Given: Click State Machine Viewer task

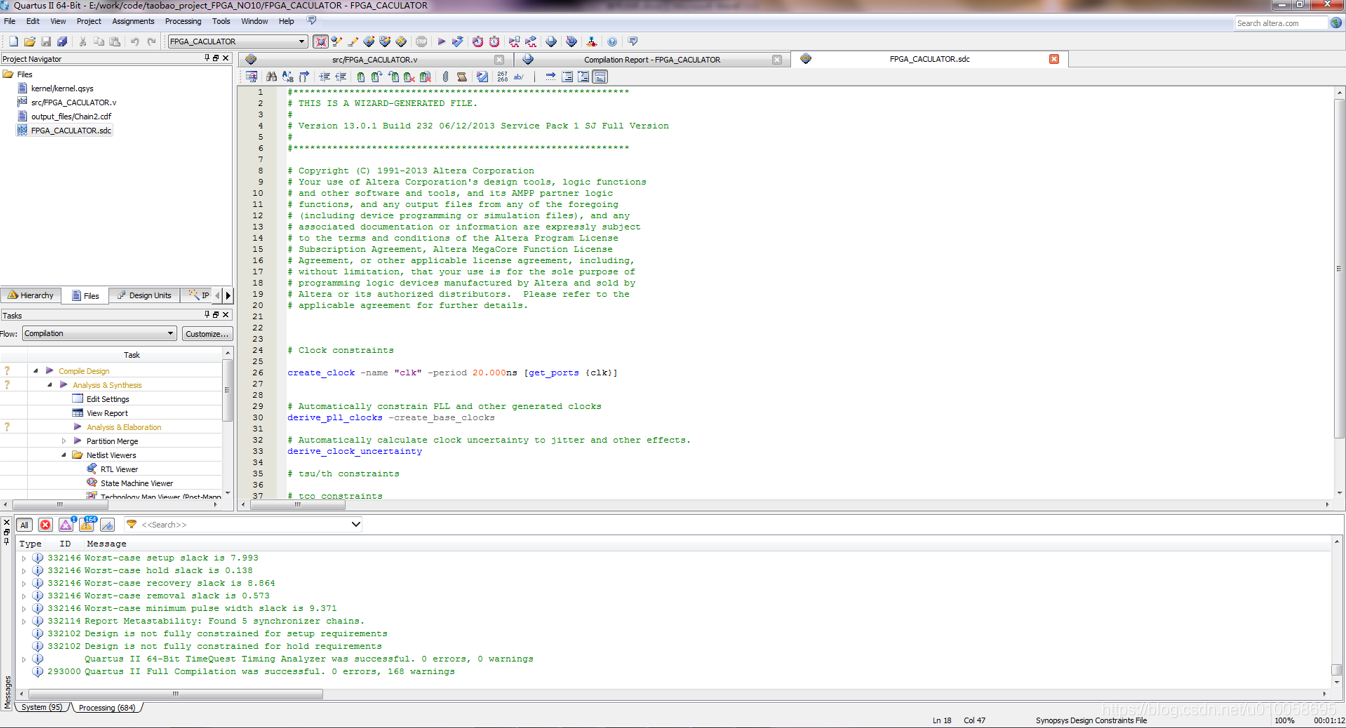Looking at the screenshot, I should [x=136, y=483].
